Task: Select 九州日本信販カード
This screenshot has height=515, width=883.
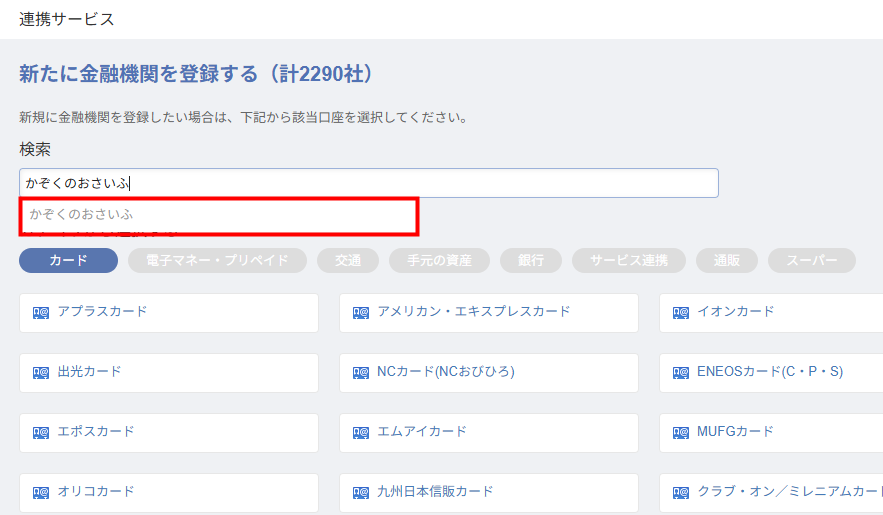Action: point(489,493)
